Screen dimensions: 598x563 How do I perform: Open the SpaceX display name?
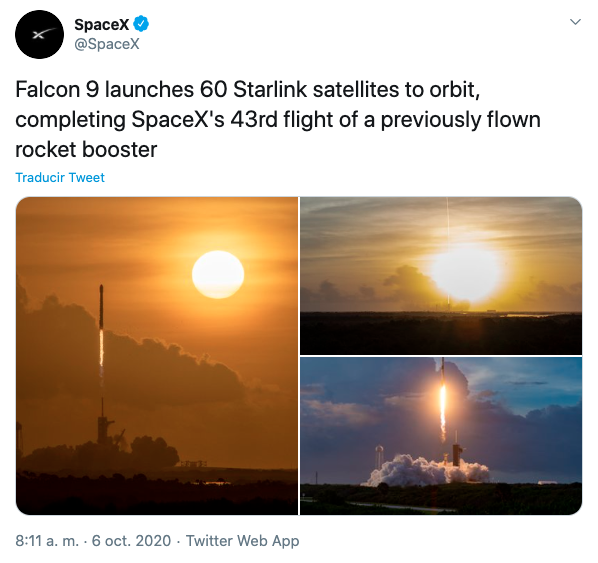101,24
